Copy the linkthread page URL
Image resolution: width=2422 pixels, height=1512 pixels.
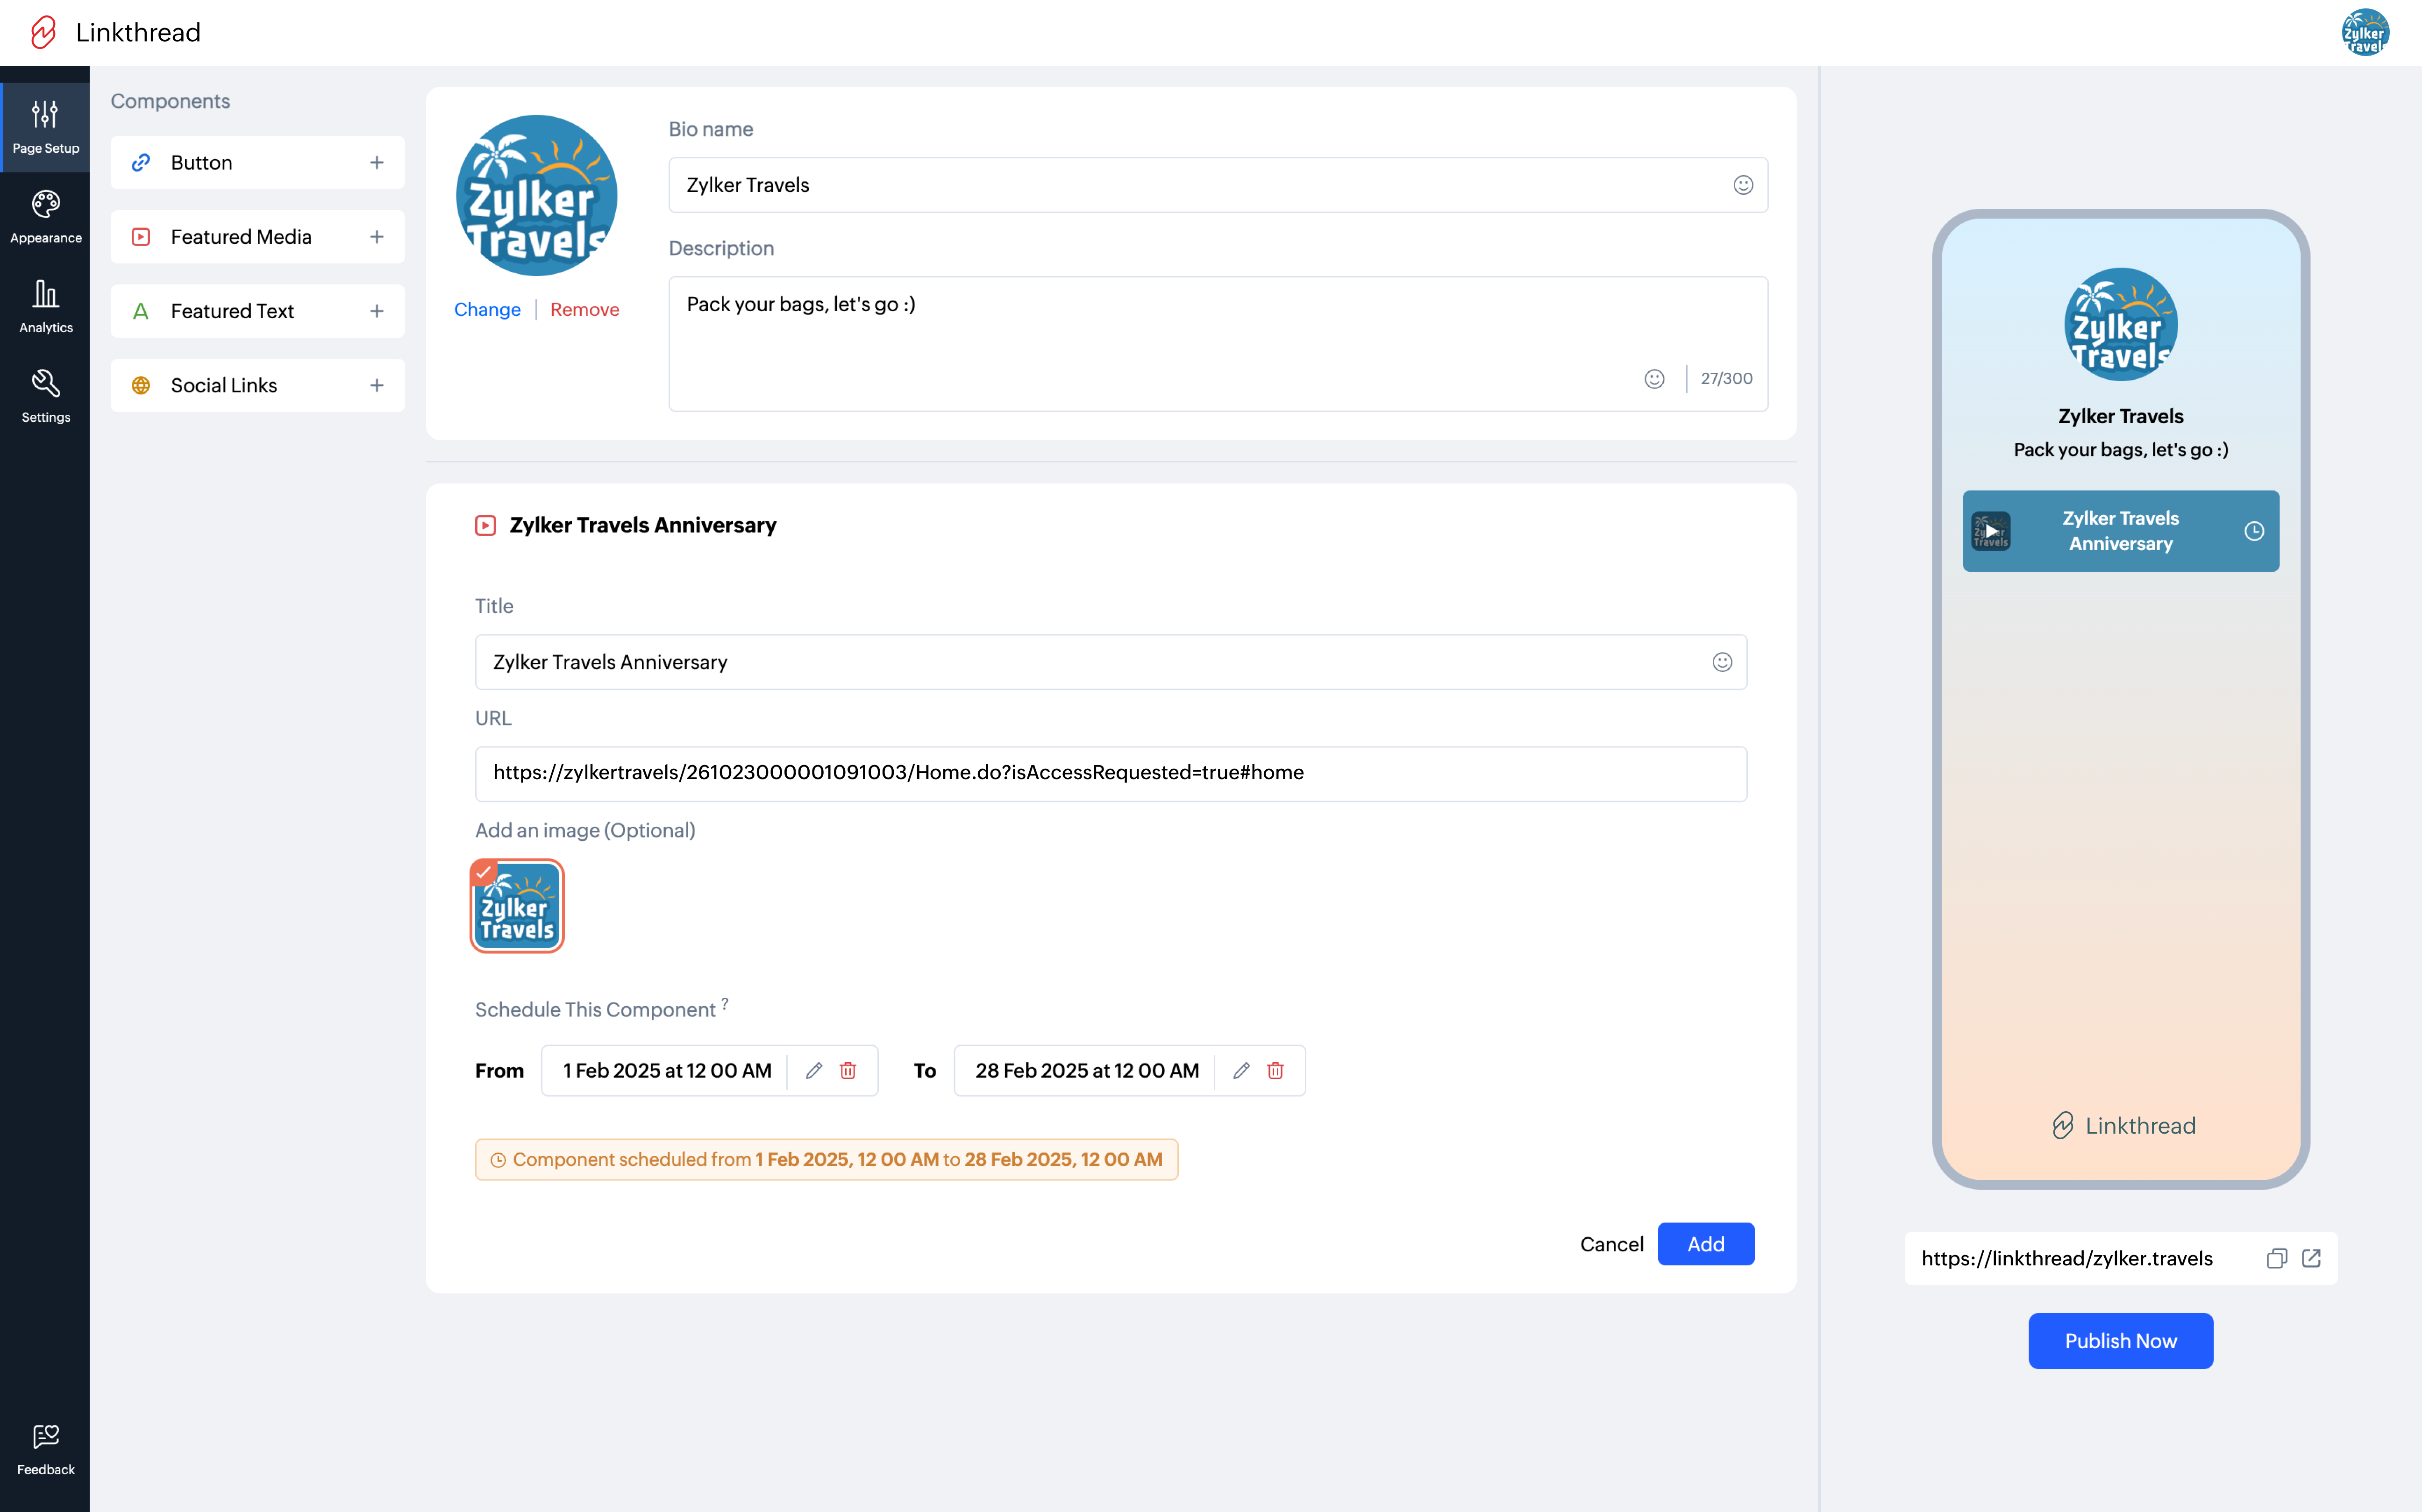[2276, 1258]
